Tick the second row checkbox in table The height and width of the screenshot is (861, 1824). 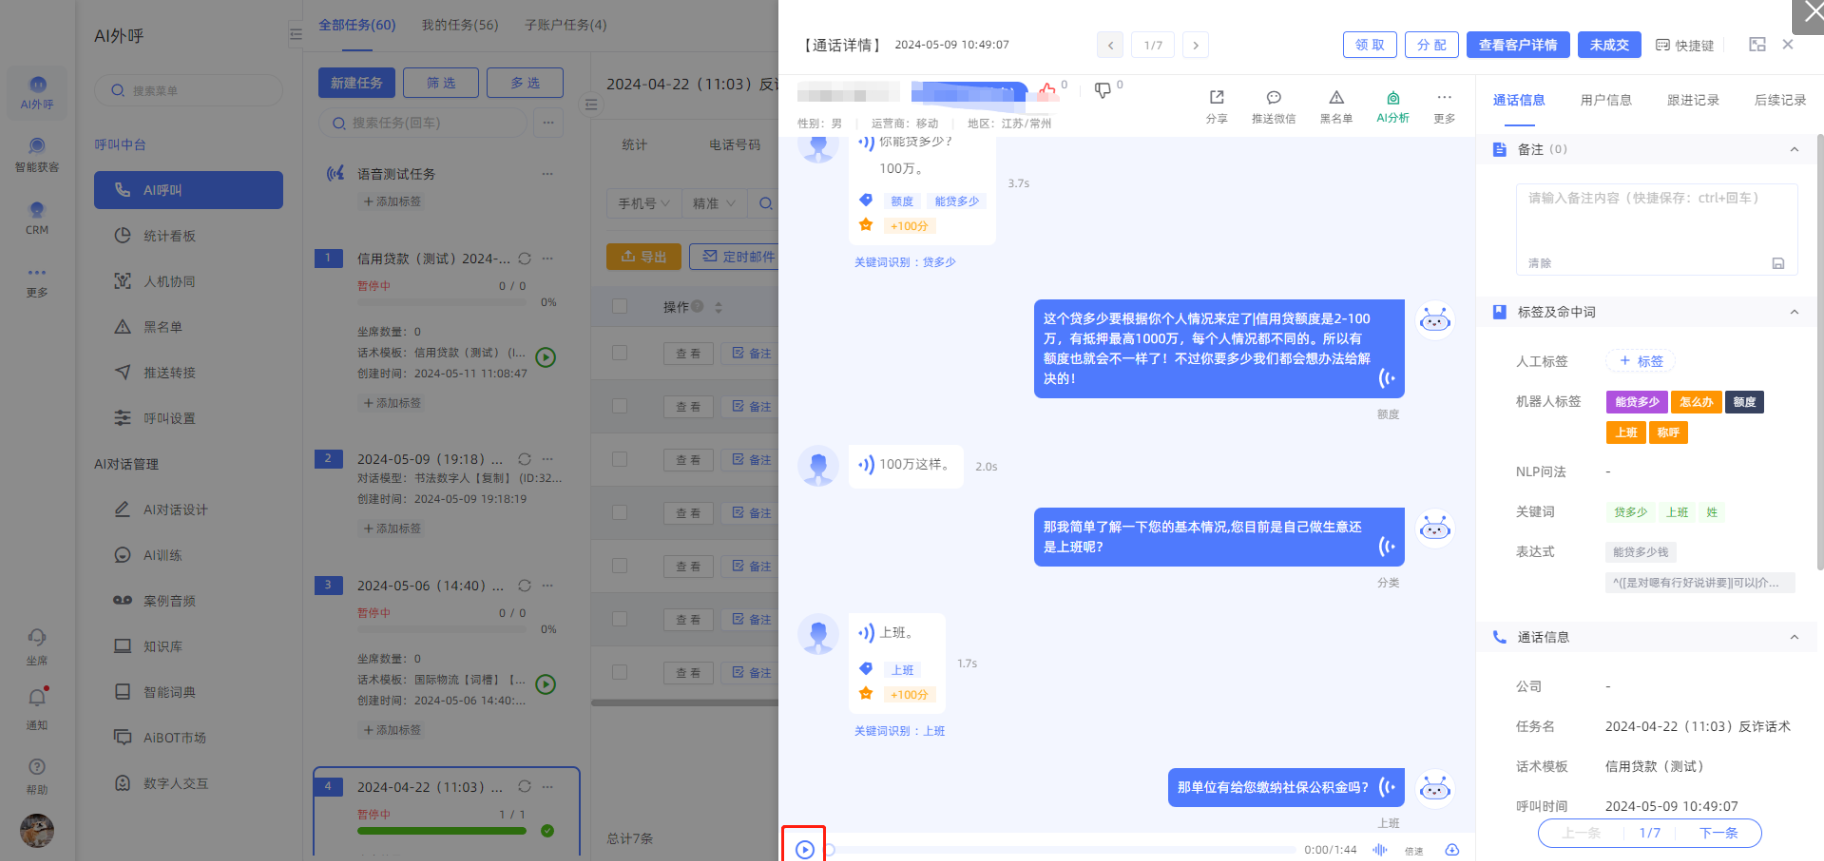pos(620,406)
